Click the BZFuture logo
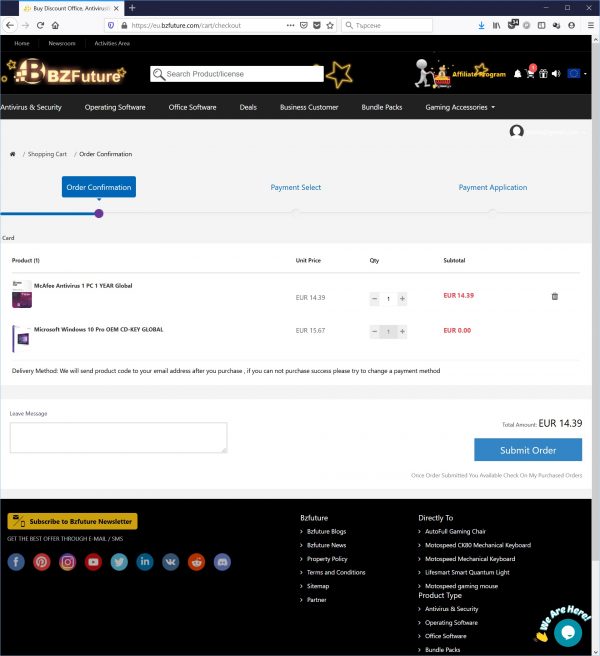Viewport: 600px width, 656px height. pyautogui.click(x=66, y=72)
